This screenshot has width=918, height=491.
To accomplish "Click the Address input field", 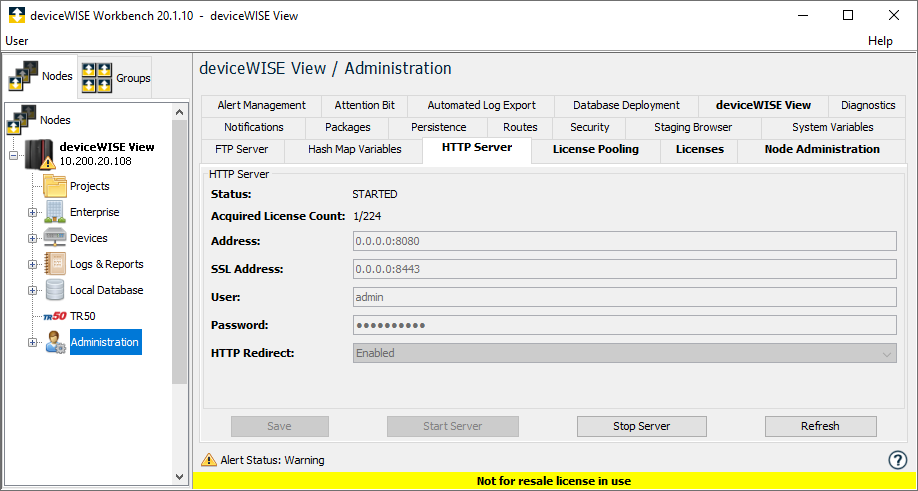I will pyautogui.click(x=625, y=241).
